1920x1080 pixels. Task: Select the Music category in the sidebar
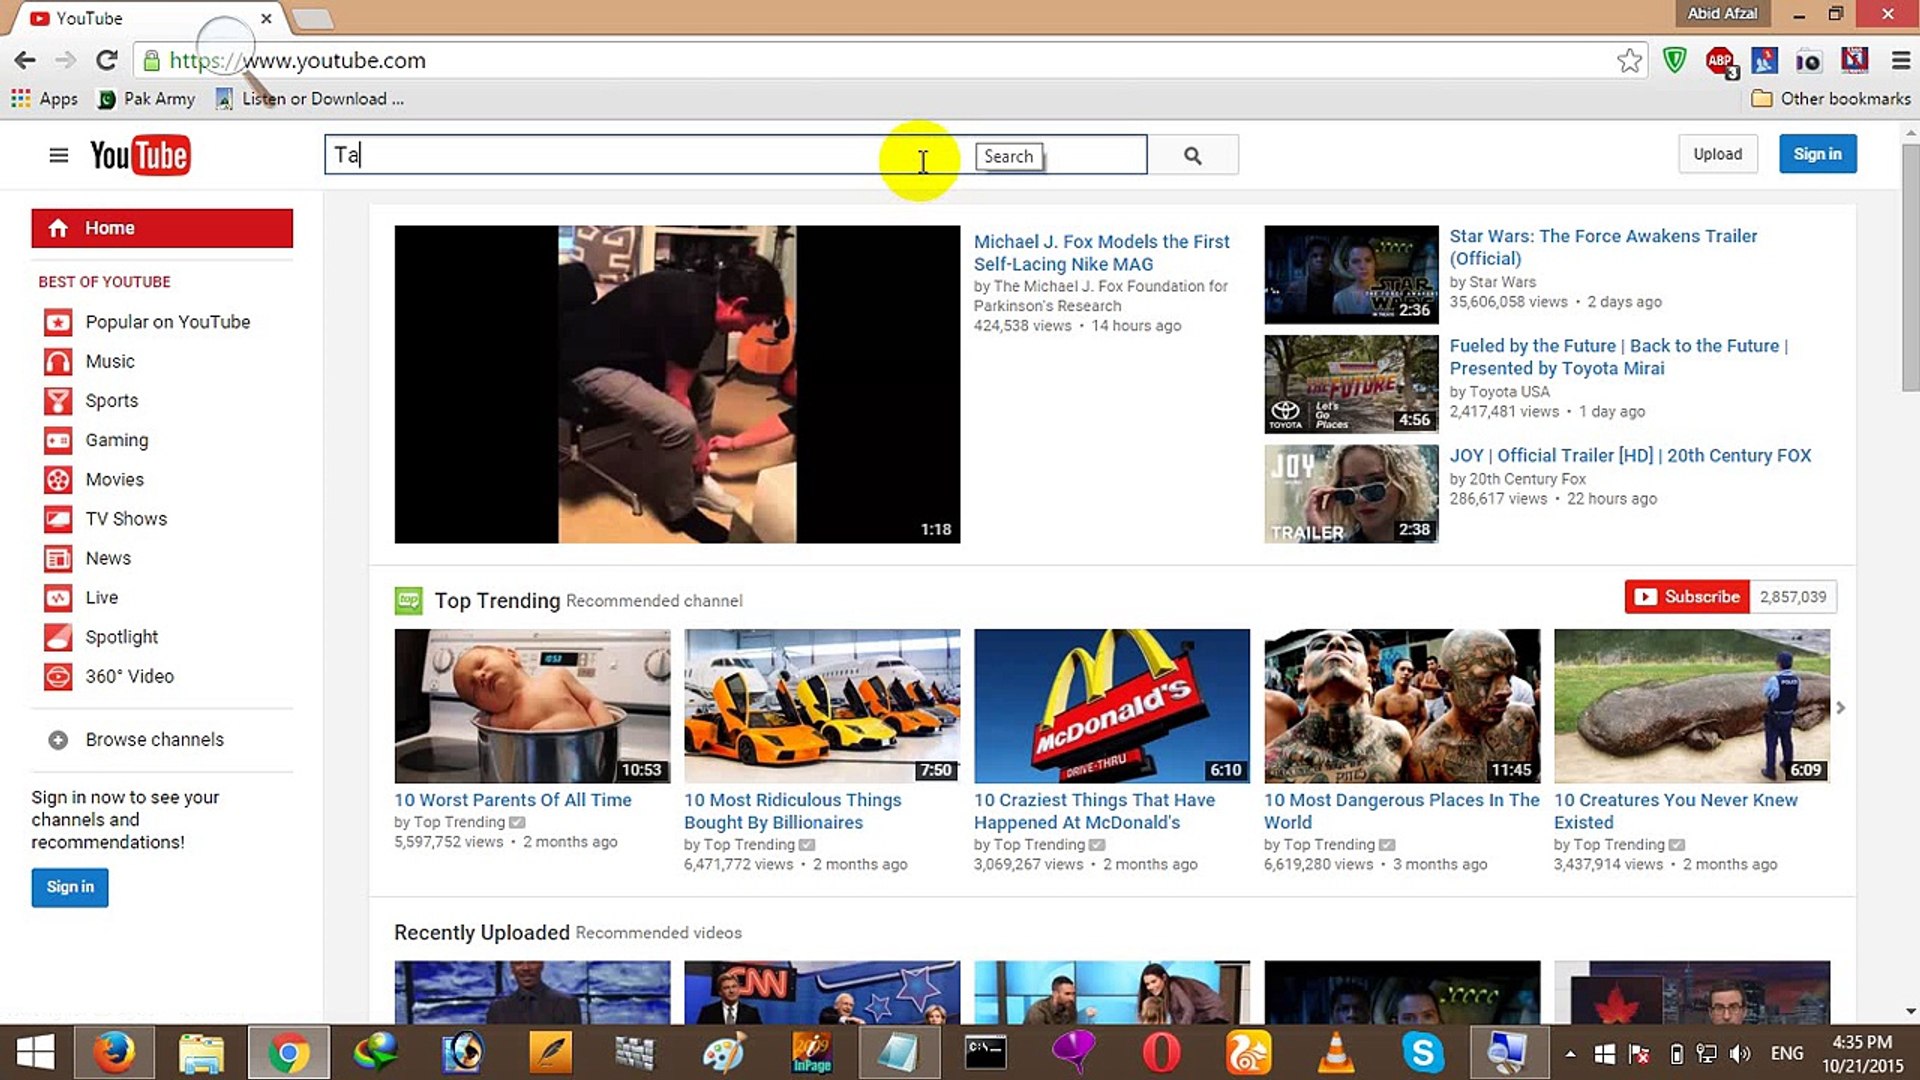[111, 361]
